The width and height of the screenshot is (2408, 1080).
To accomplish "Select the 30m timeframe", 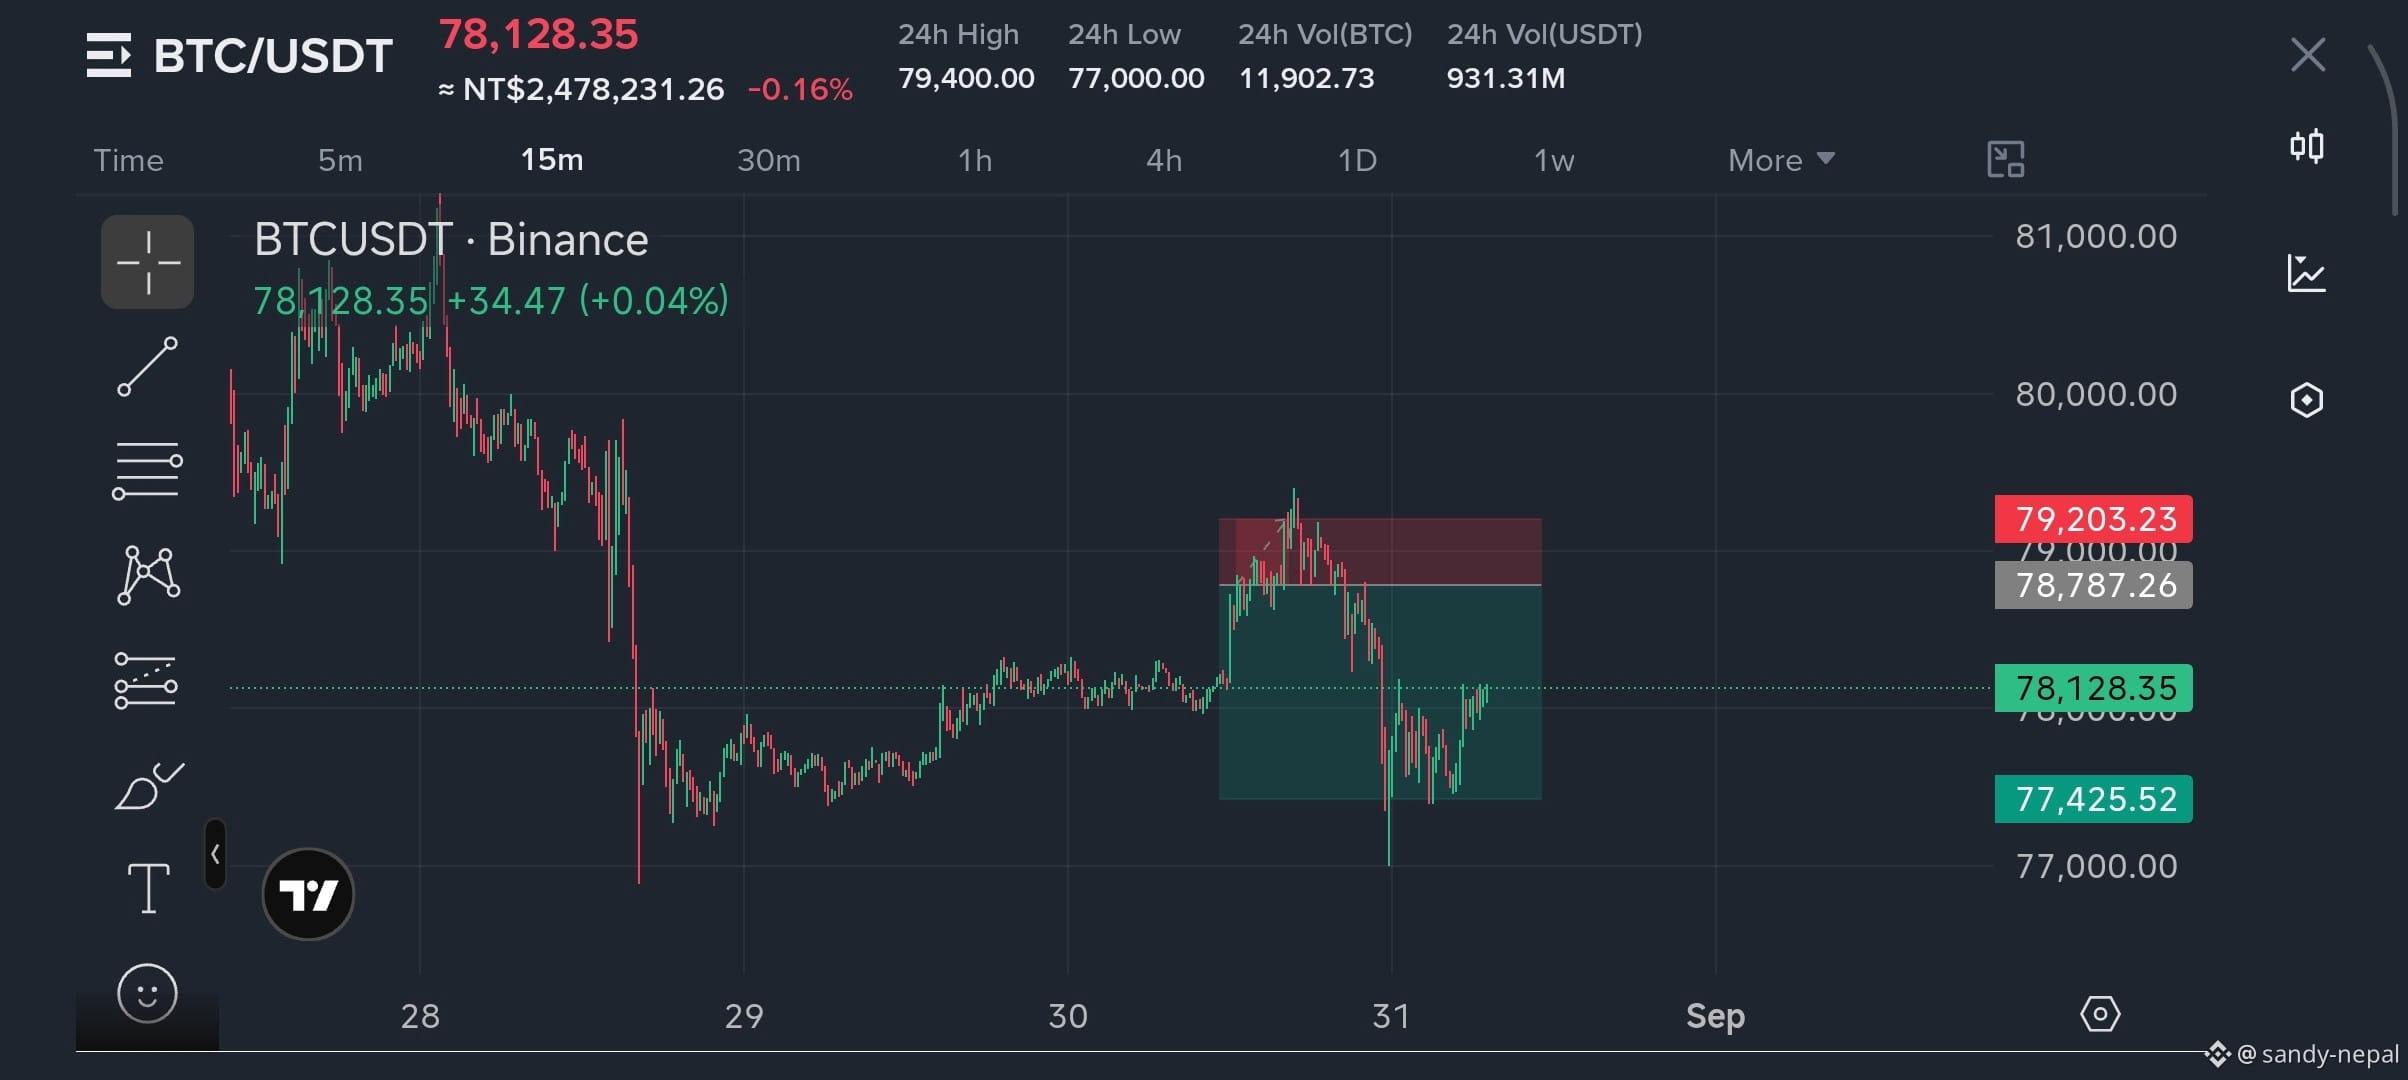I will coord(769,160).
